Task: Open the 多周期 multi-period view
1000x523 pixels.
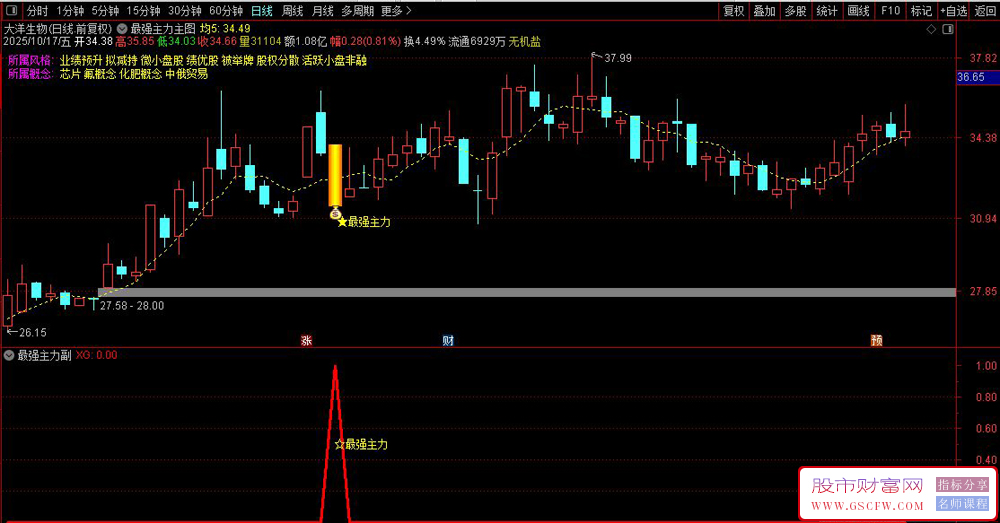Action: click(x=357, y=10)
